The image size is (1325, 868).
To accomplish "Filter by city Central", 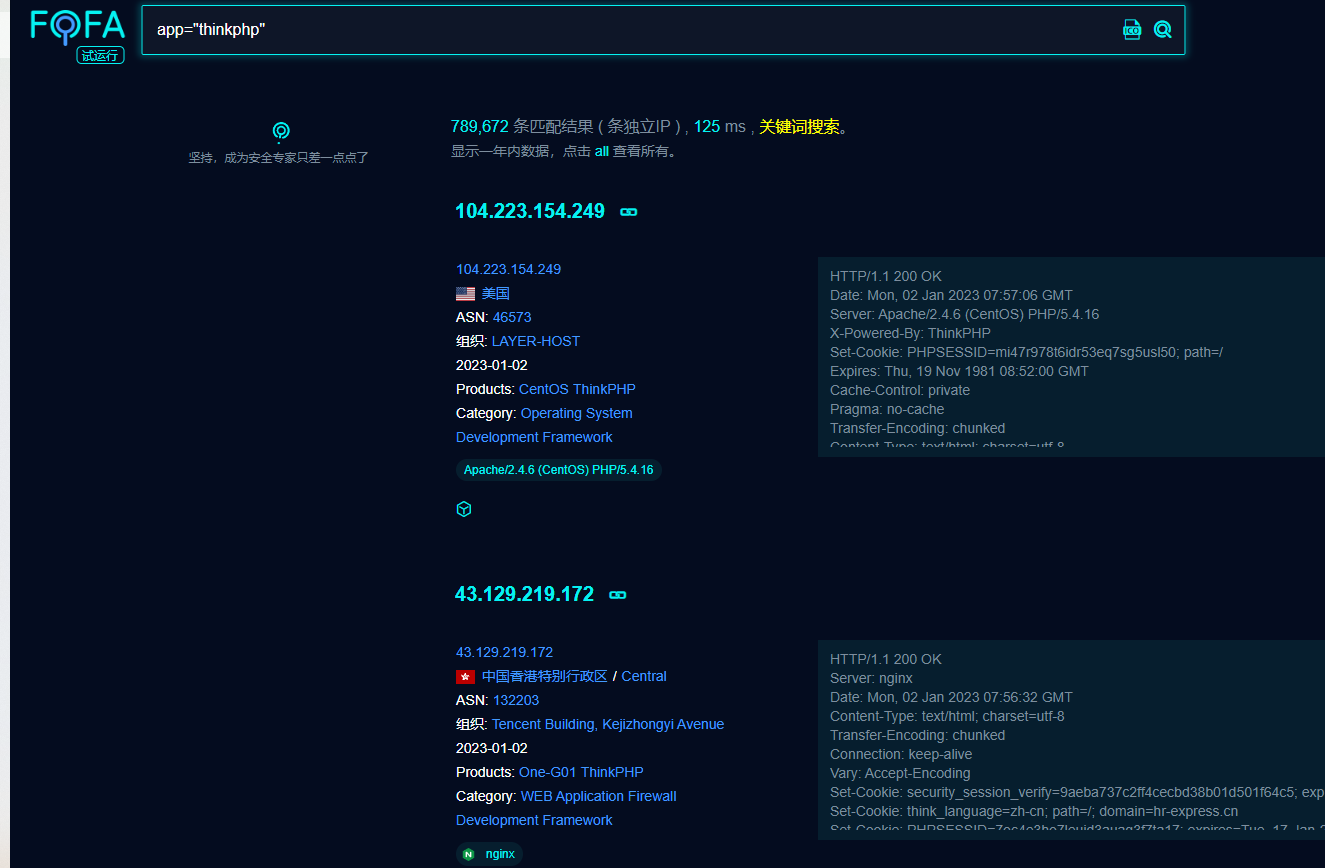I will (x=644, y=676).
